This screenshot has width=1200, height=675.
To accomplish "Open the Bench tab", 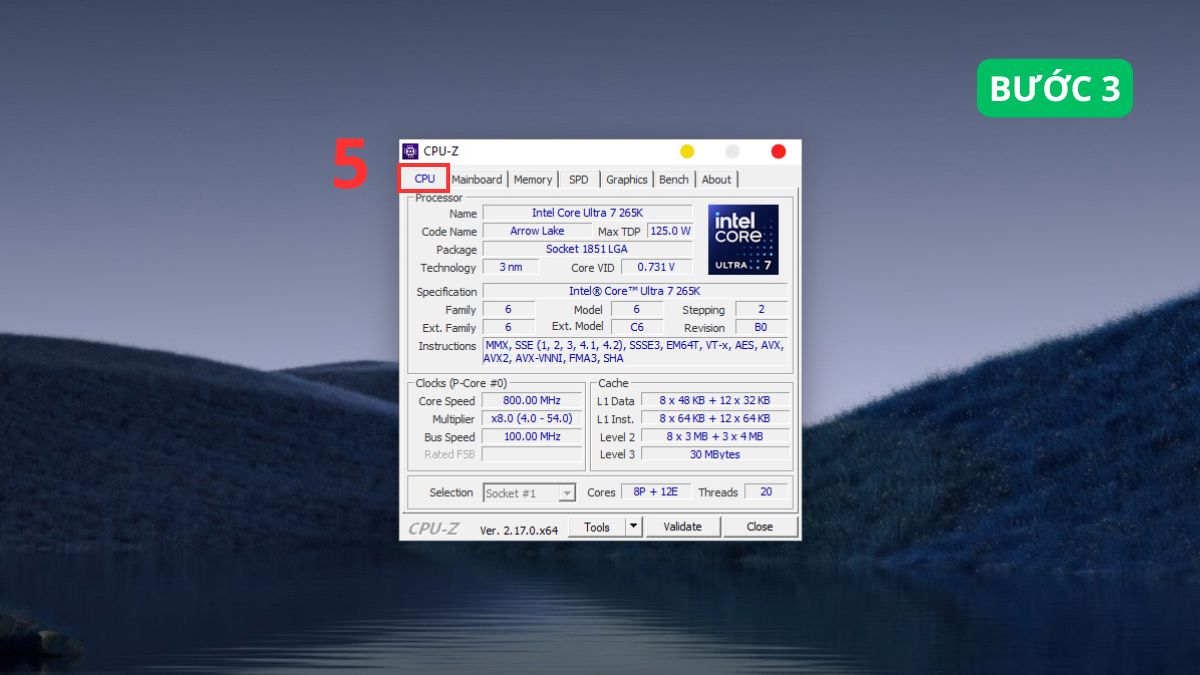I will point(673,179).
